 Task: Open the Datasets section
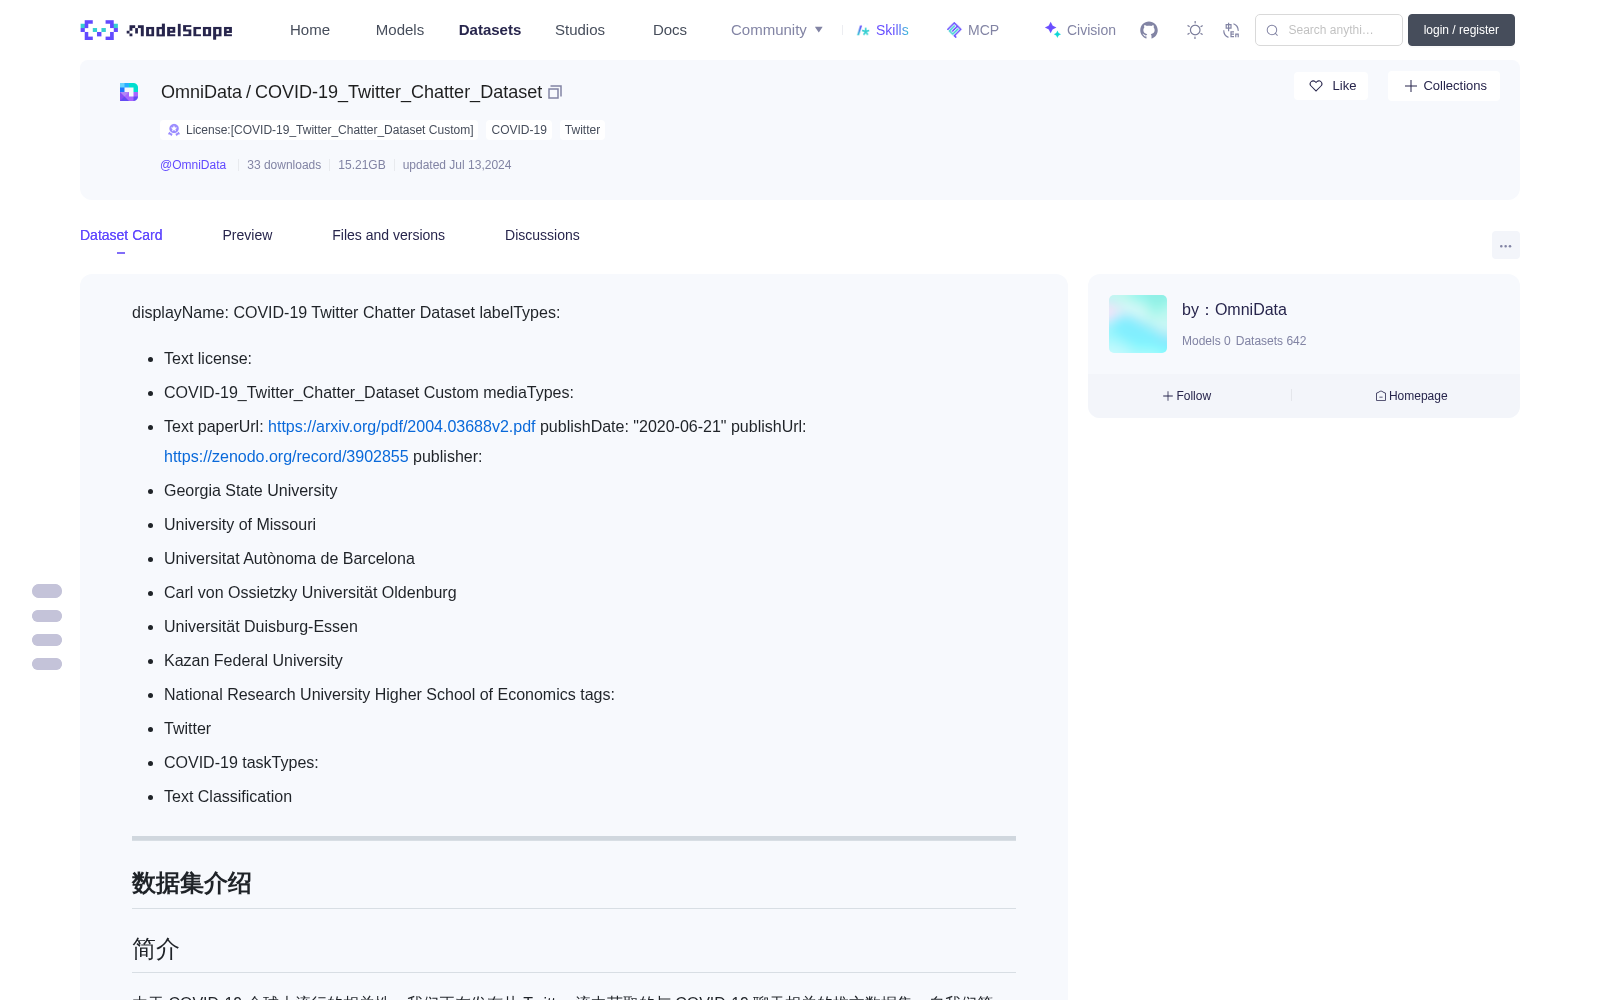490,30
